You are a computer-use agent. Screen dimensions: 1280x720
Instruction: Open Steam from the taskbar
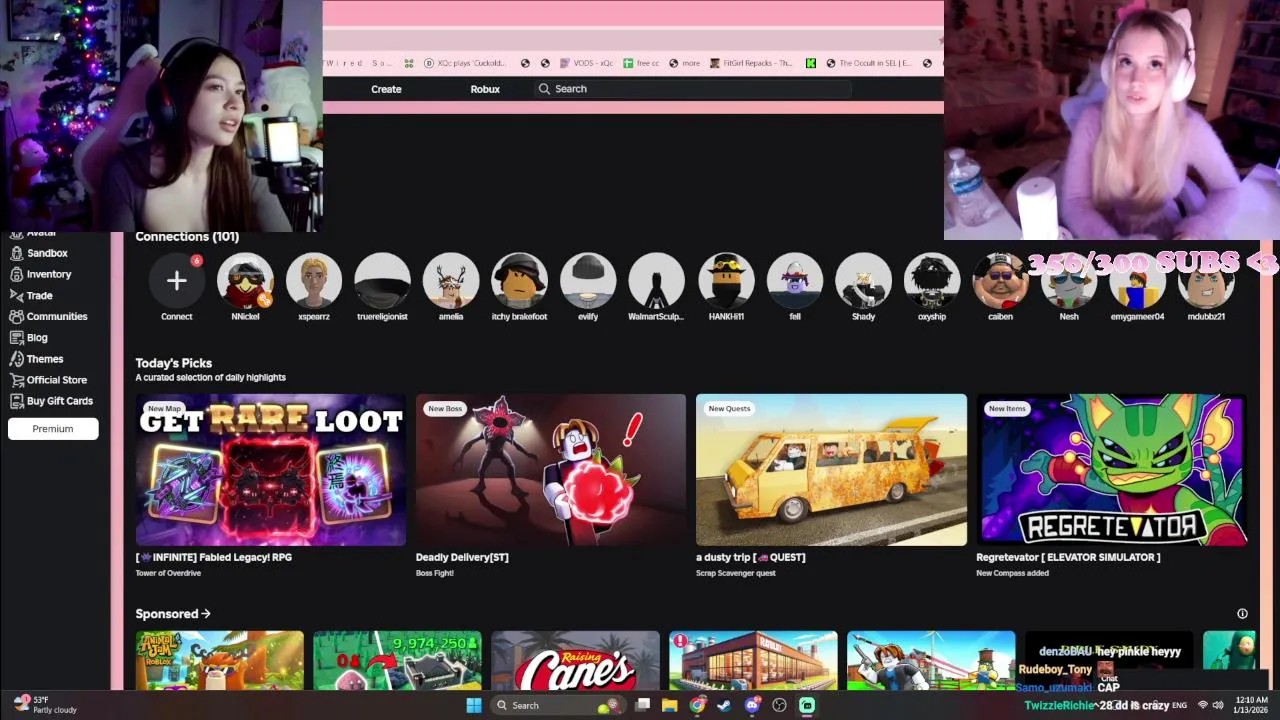pyautogui.click(x=724, y=705)
